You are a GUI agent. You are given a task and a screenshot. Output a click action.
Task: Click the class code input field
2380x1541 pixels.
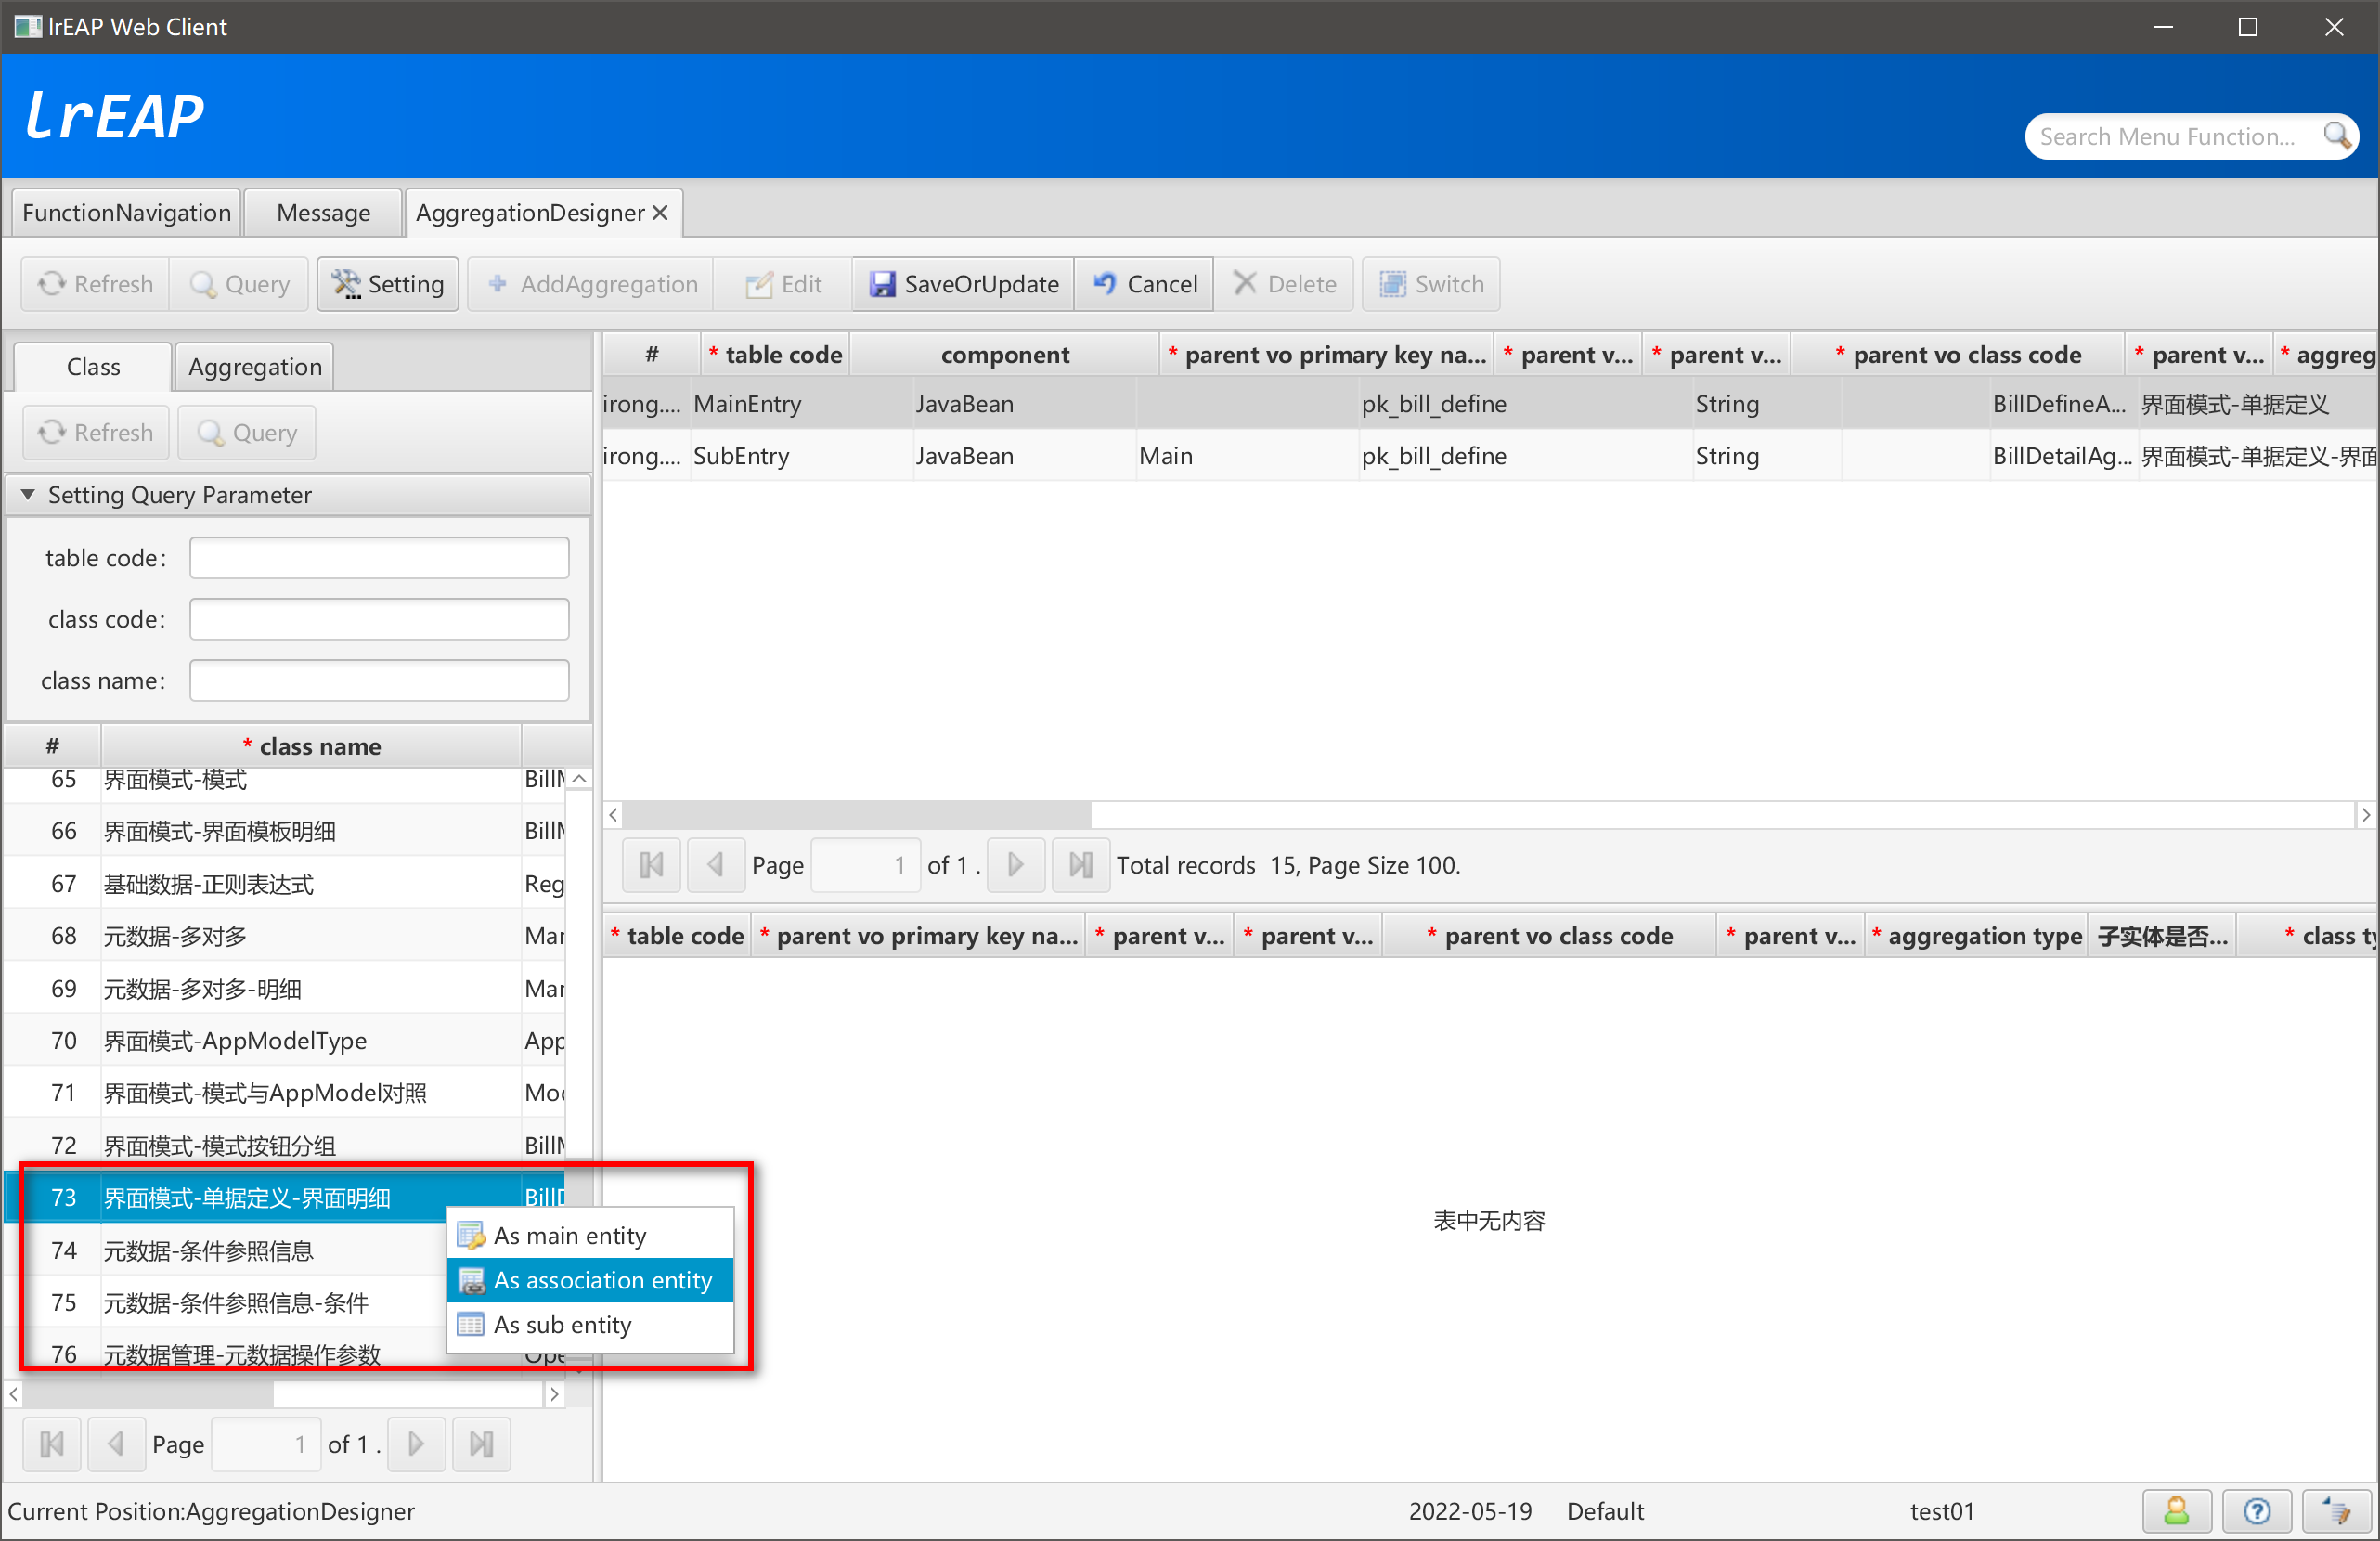pos(379,620)
